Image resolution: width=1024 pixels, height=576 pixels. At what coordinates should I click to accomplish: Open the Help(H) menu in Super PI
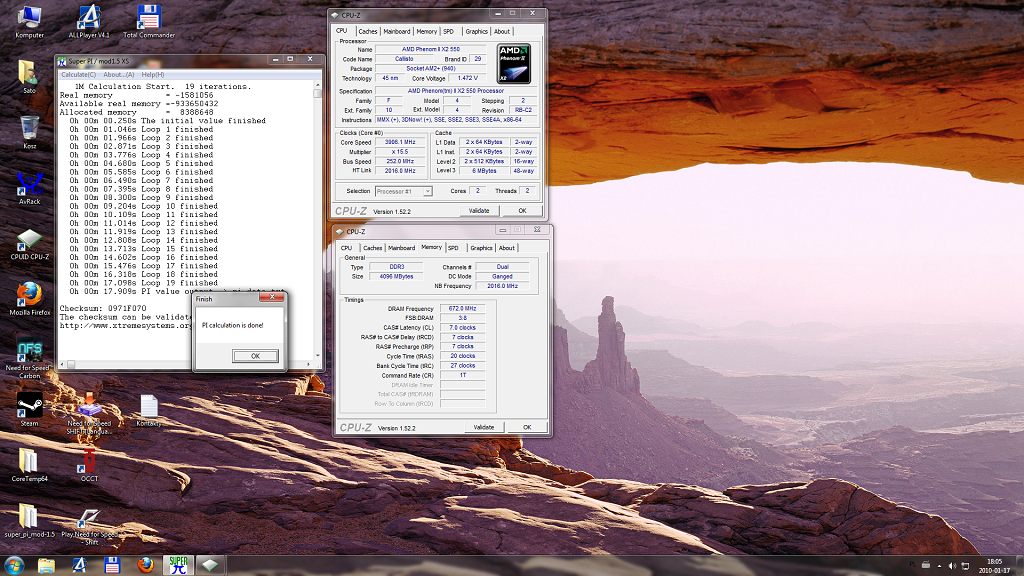coord(152,74)
